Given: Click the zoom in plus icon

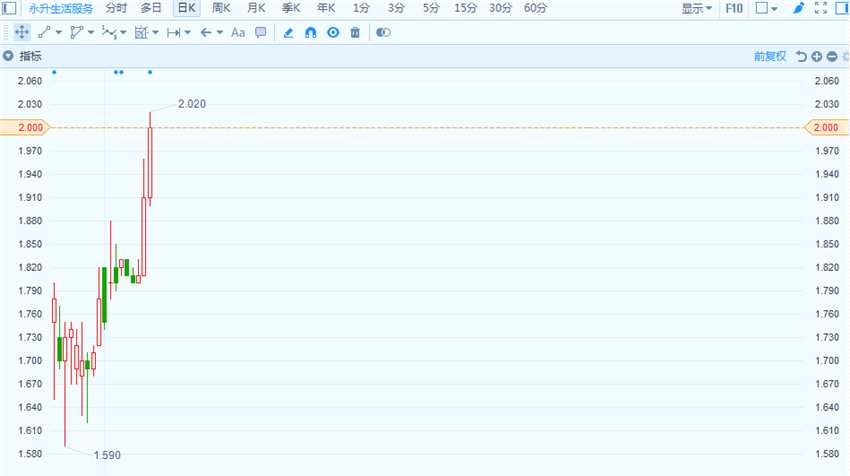Looking at the screenshot, I should pyautogui.click(x=817, y=56).
